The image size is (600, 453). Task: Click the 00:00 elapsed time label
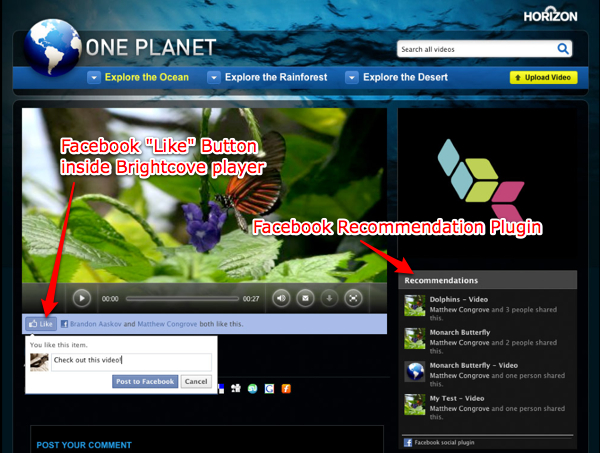tap(110, 299)
